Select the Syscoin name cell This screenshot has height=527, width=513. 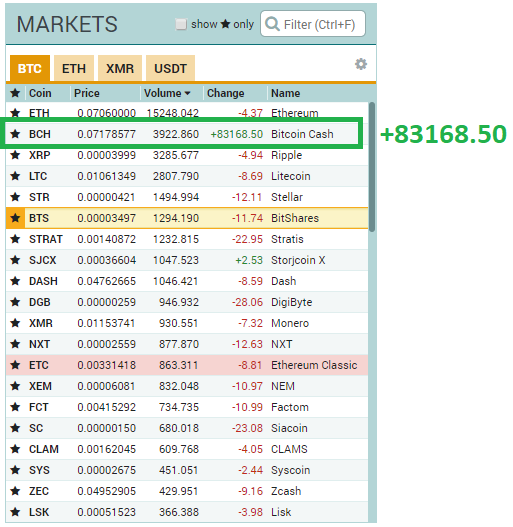290,470
